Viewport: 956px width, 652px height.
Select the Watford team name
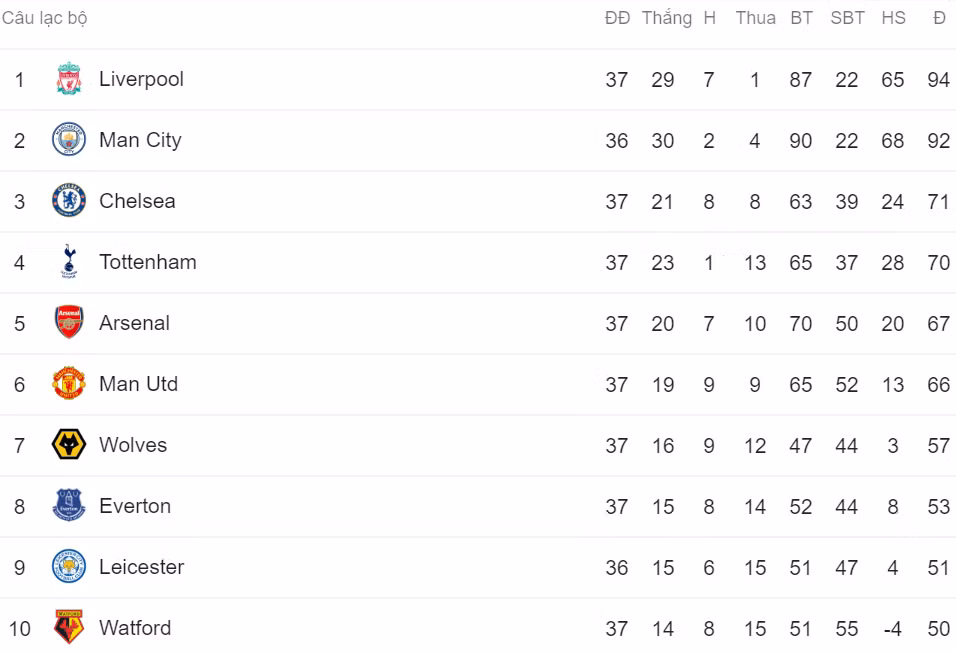135,628
